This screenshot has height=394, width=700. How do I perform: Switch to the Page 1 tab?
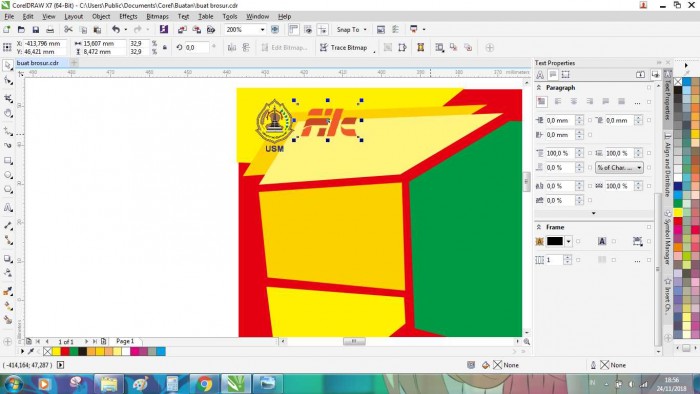click(125, 341)
